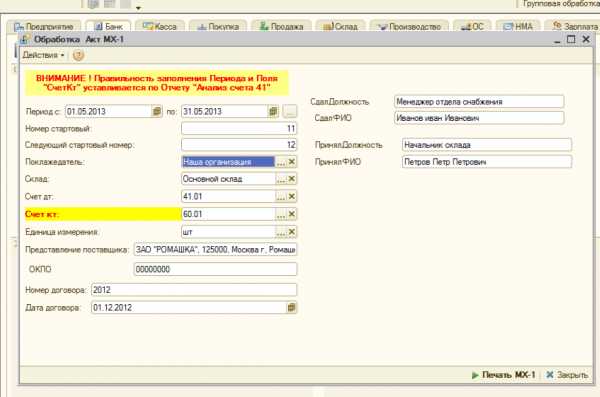Close the Акт МХ-1 window
The image size is (600, 397).
click(x=586, y=39)
